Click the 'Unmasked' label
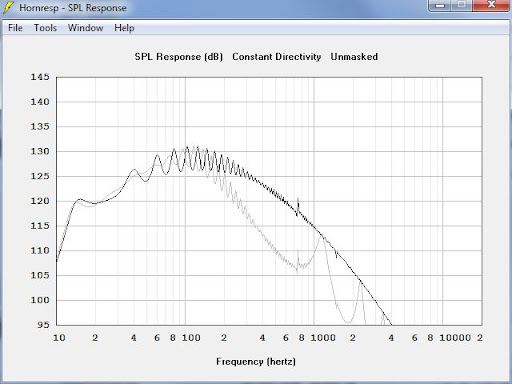 (x=354, y=57)
